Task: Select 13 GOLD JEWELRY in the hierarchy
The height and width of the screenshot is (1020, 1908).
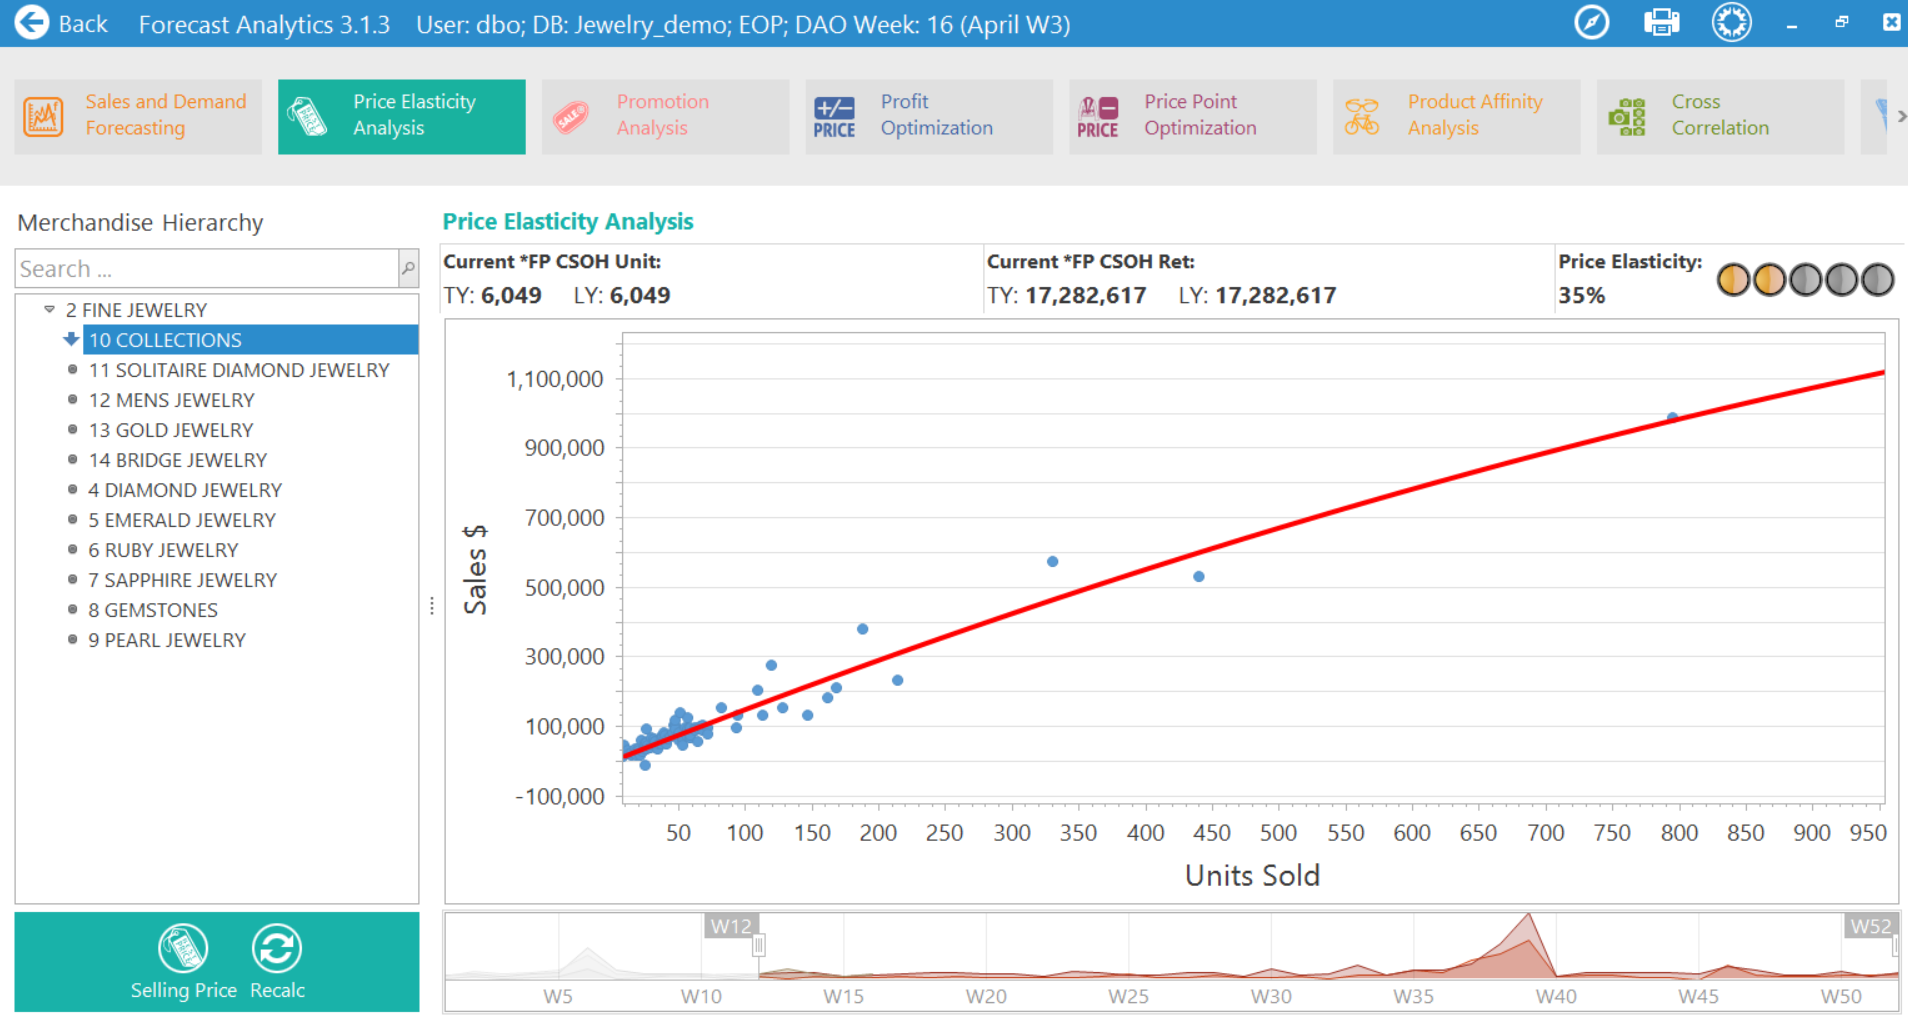Action: pos(170,429)
